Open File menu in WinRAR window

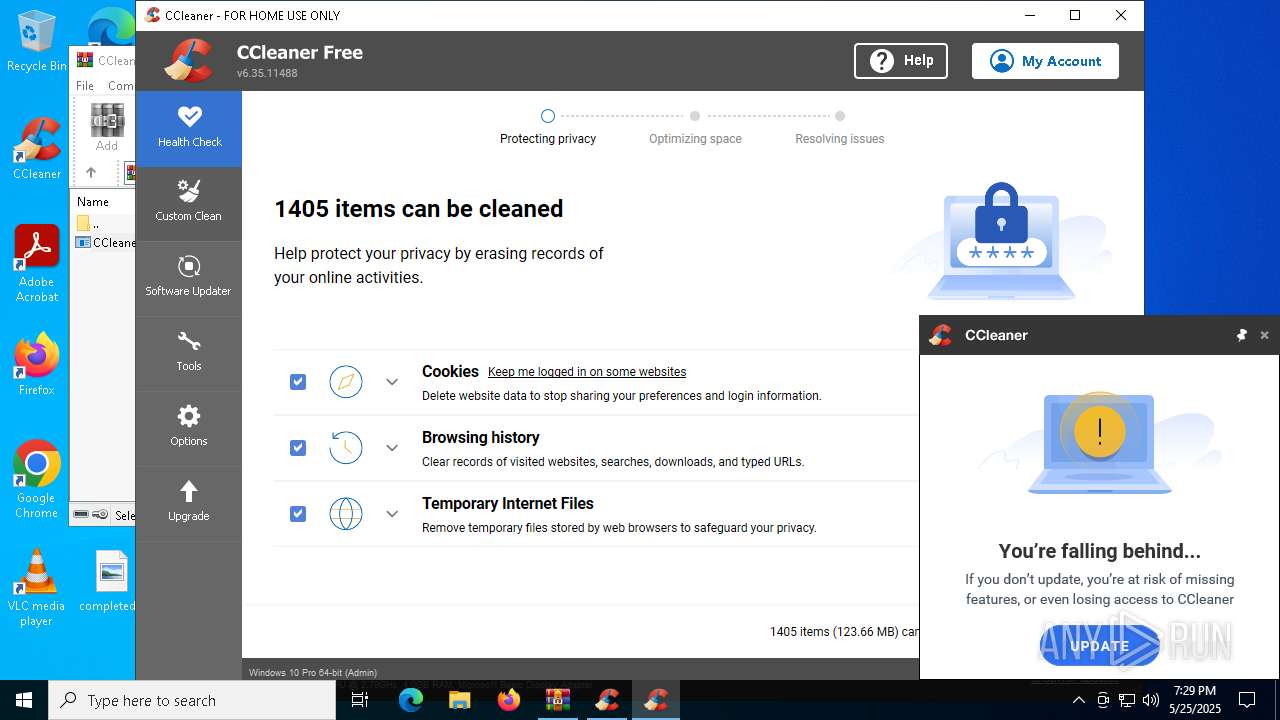[x=85, y=86]
